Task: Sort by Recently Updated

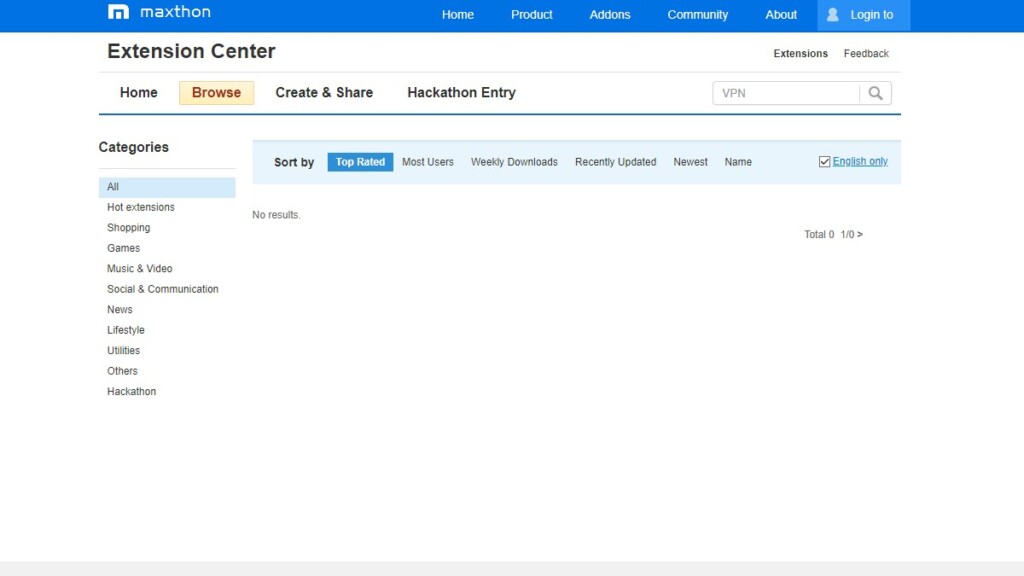Action: (x=615, y=162)
